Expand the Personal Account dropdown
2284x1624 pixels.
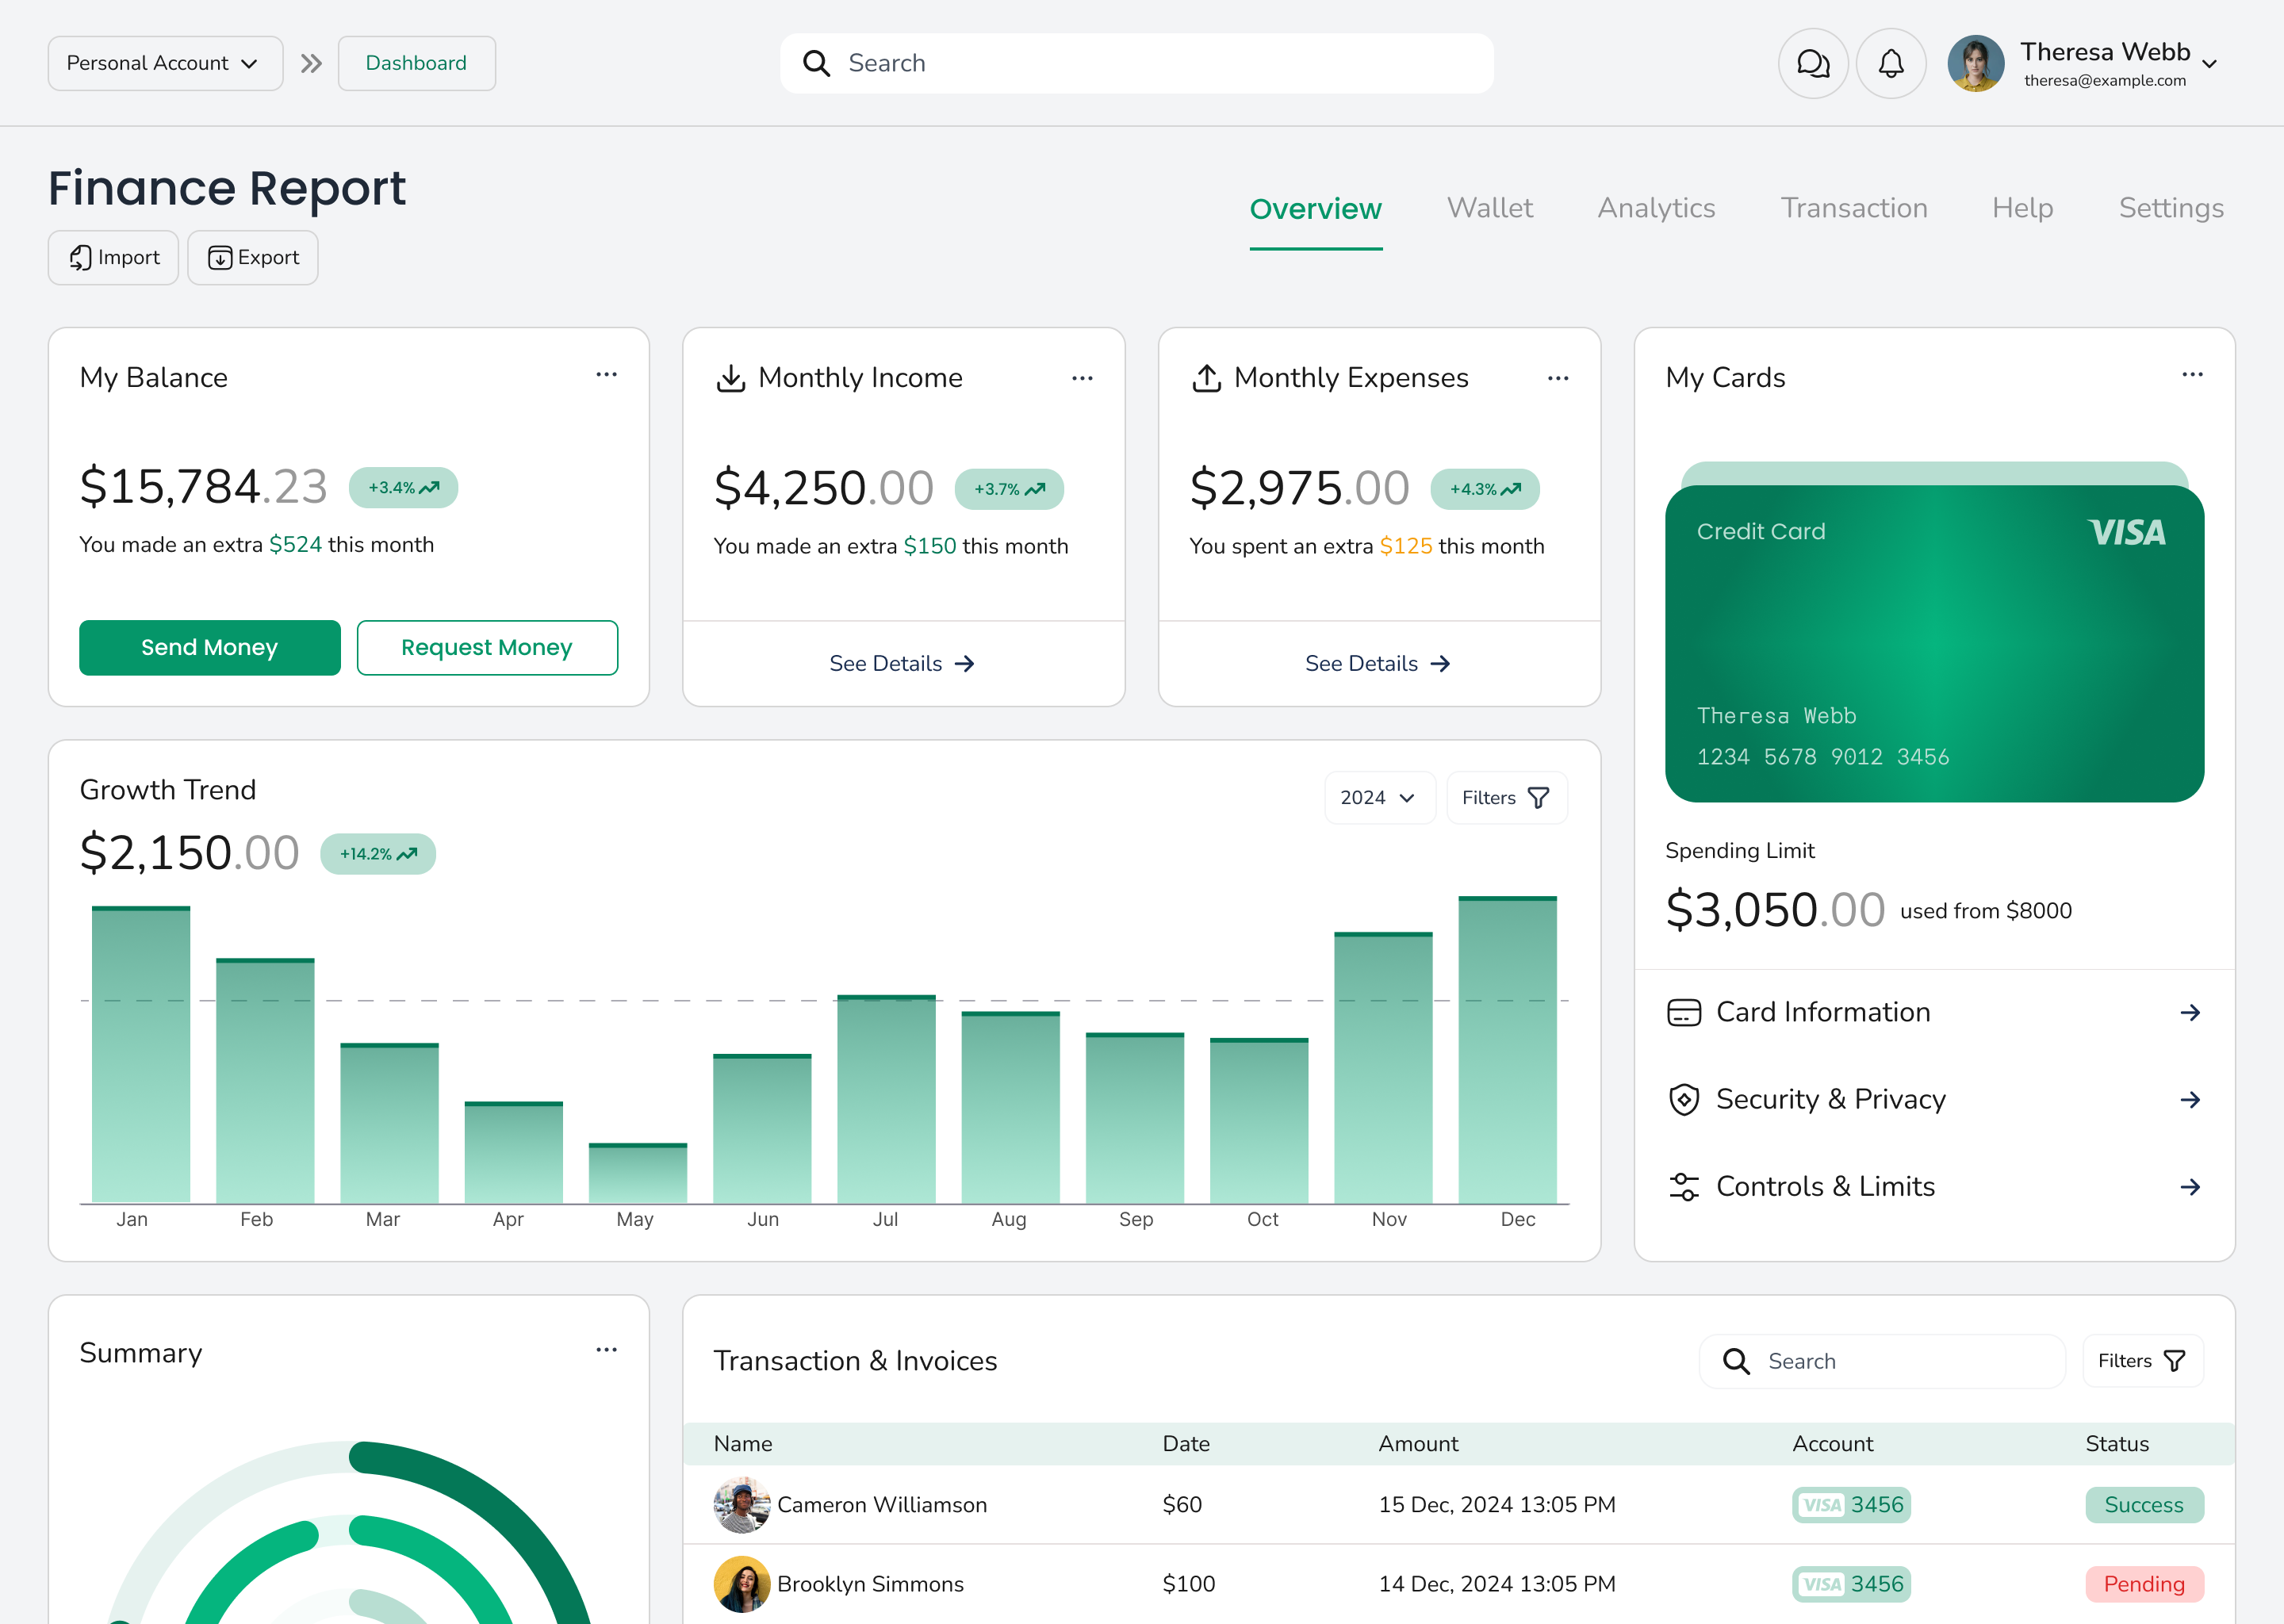(x=165, y=63)
